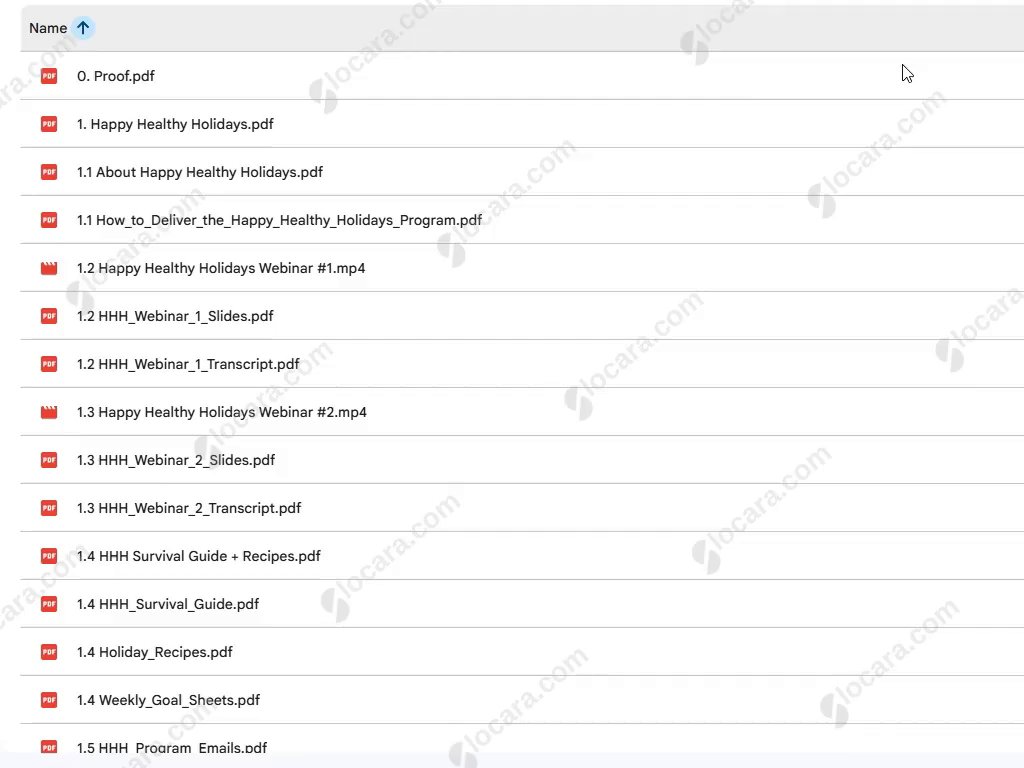Click PDF icon for Holiday_Recipes.pdf

[49, 652]
